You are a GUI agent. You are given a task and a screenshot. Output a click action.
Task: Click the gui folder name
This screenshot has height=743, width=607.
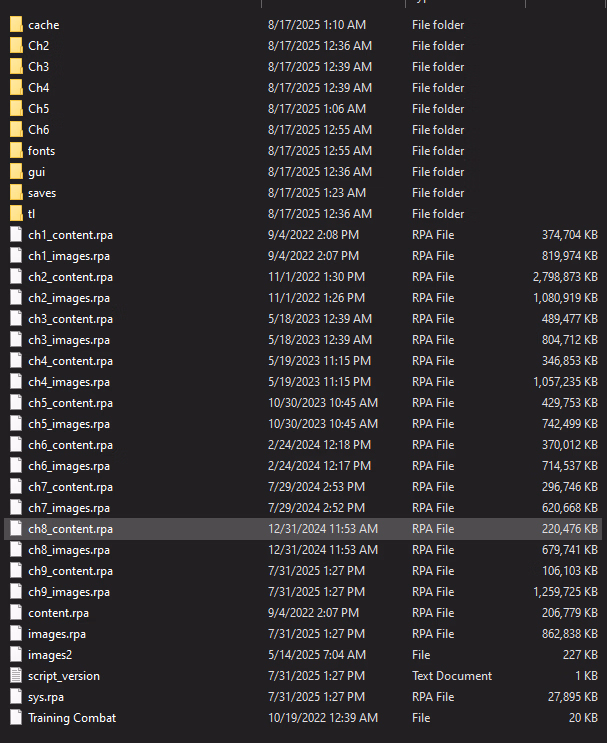pyautogui.click(x=36, y=172)
